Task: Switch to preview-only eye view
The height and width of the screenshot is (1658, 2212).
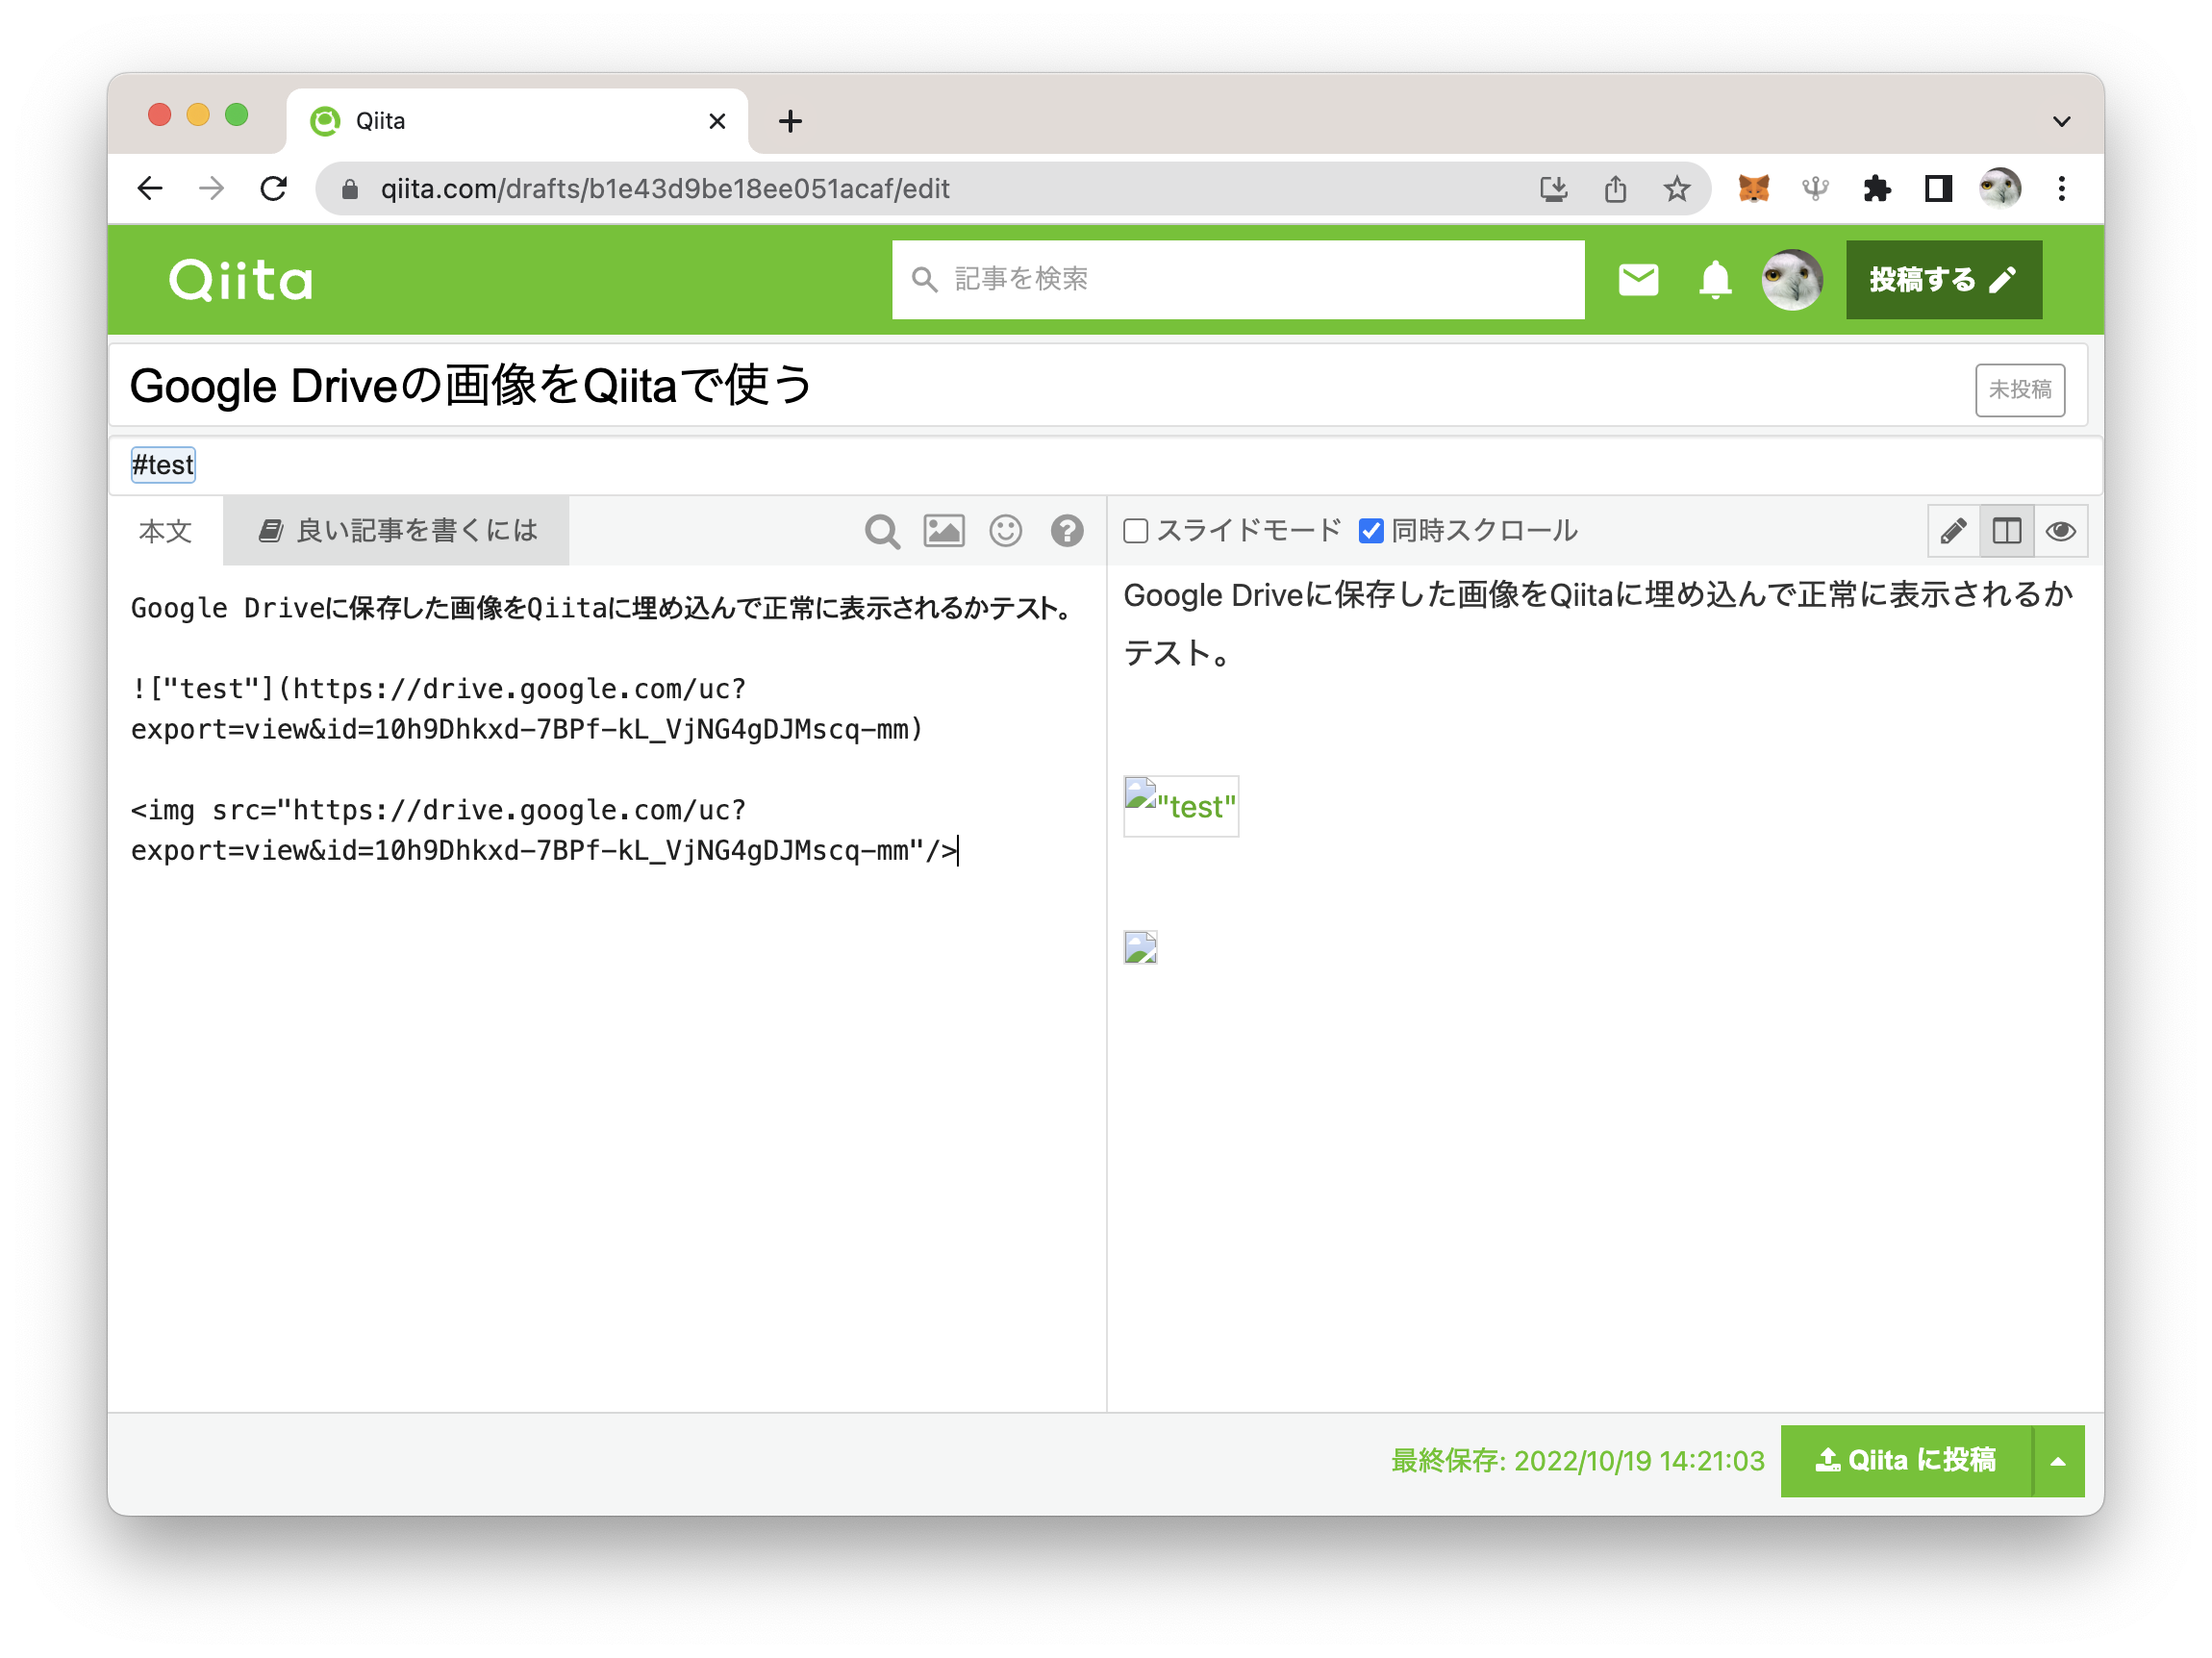Action: [x=2060, y=531]
